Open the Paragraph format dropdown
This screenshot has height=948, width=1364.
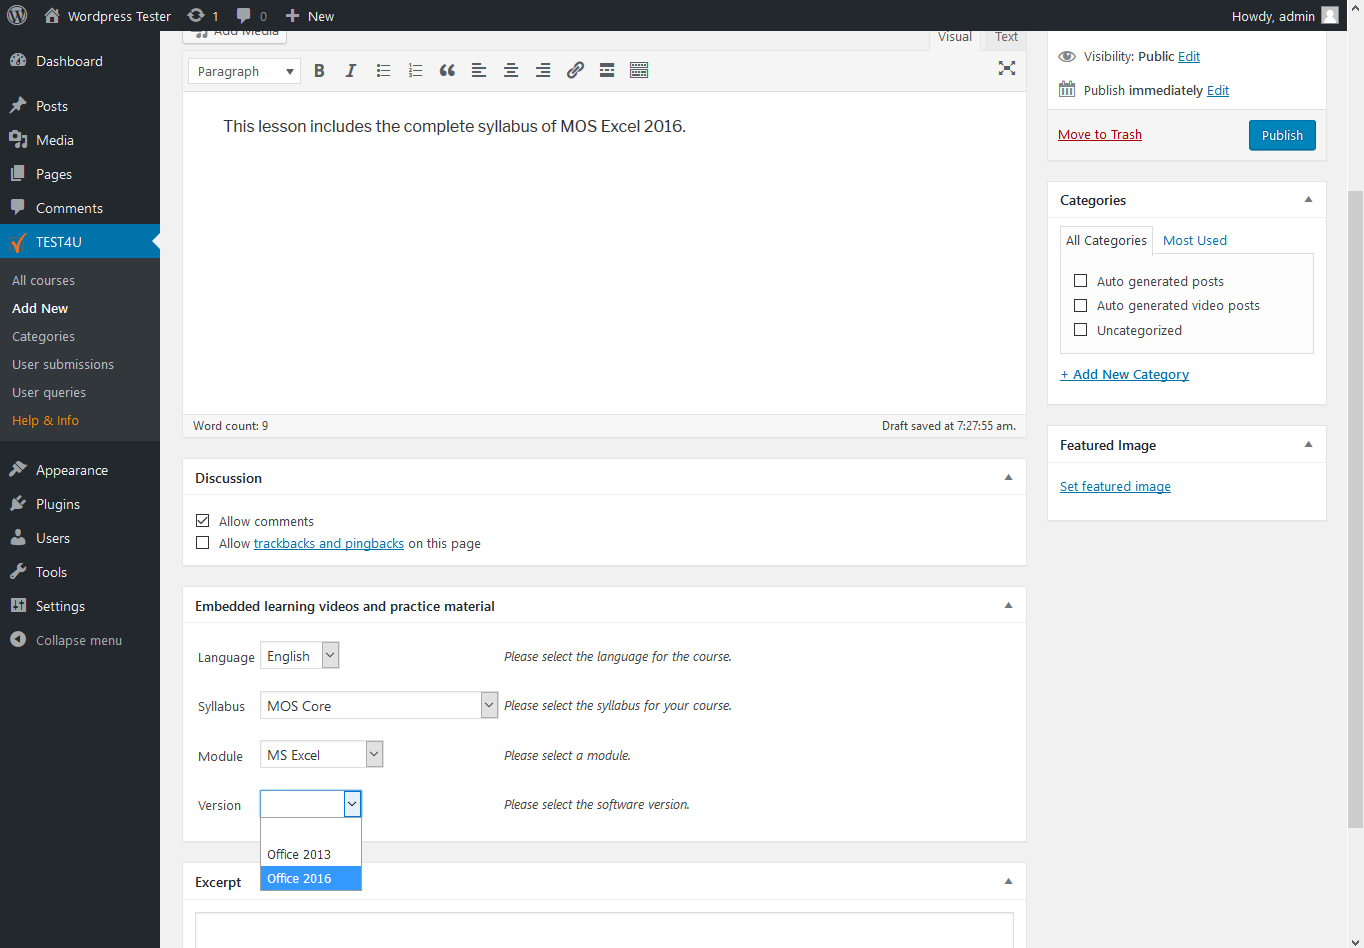244,71
